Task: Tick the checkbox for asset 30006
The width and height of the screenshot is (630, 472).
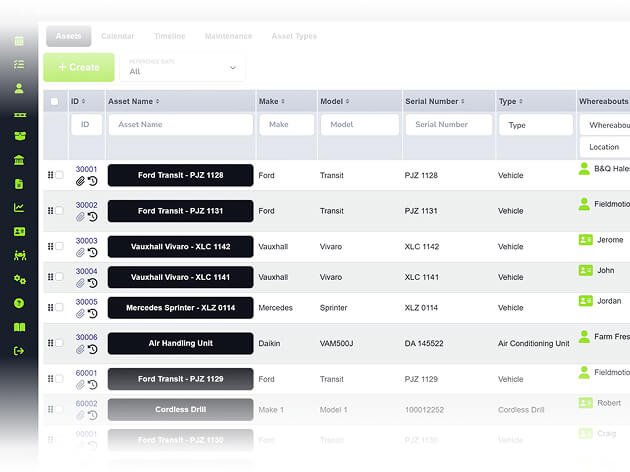Action: coord(59,343)
